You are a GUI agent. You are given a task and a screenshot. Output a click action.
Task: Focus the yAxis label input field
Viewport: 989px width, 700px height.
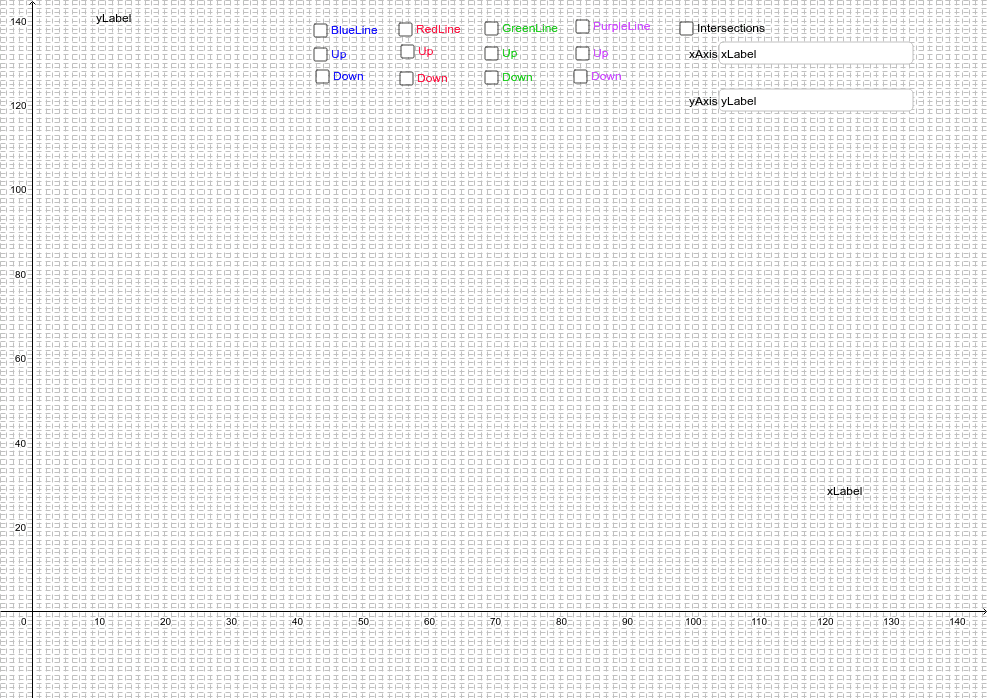(816, 101)
